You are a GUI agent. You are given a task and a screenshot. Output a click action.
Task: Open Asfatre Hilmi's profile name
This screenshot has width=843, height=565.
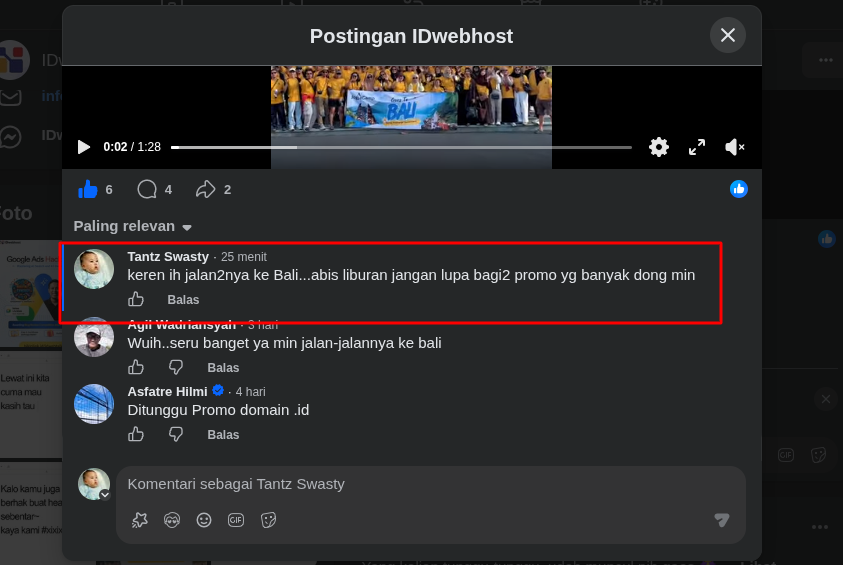click(x=167, y=391)
